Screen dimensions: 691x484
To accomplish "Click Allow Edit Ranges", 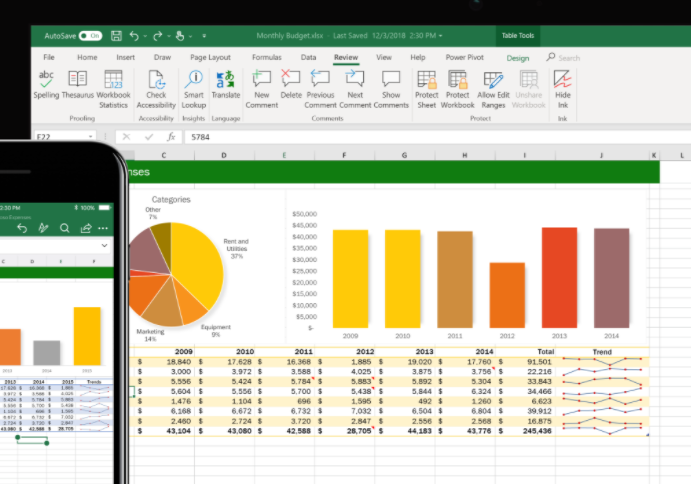I will pos(493,89).
